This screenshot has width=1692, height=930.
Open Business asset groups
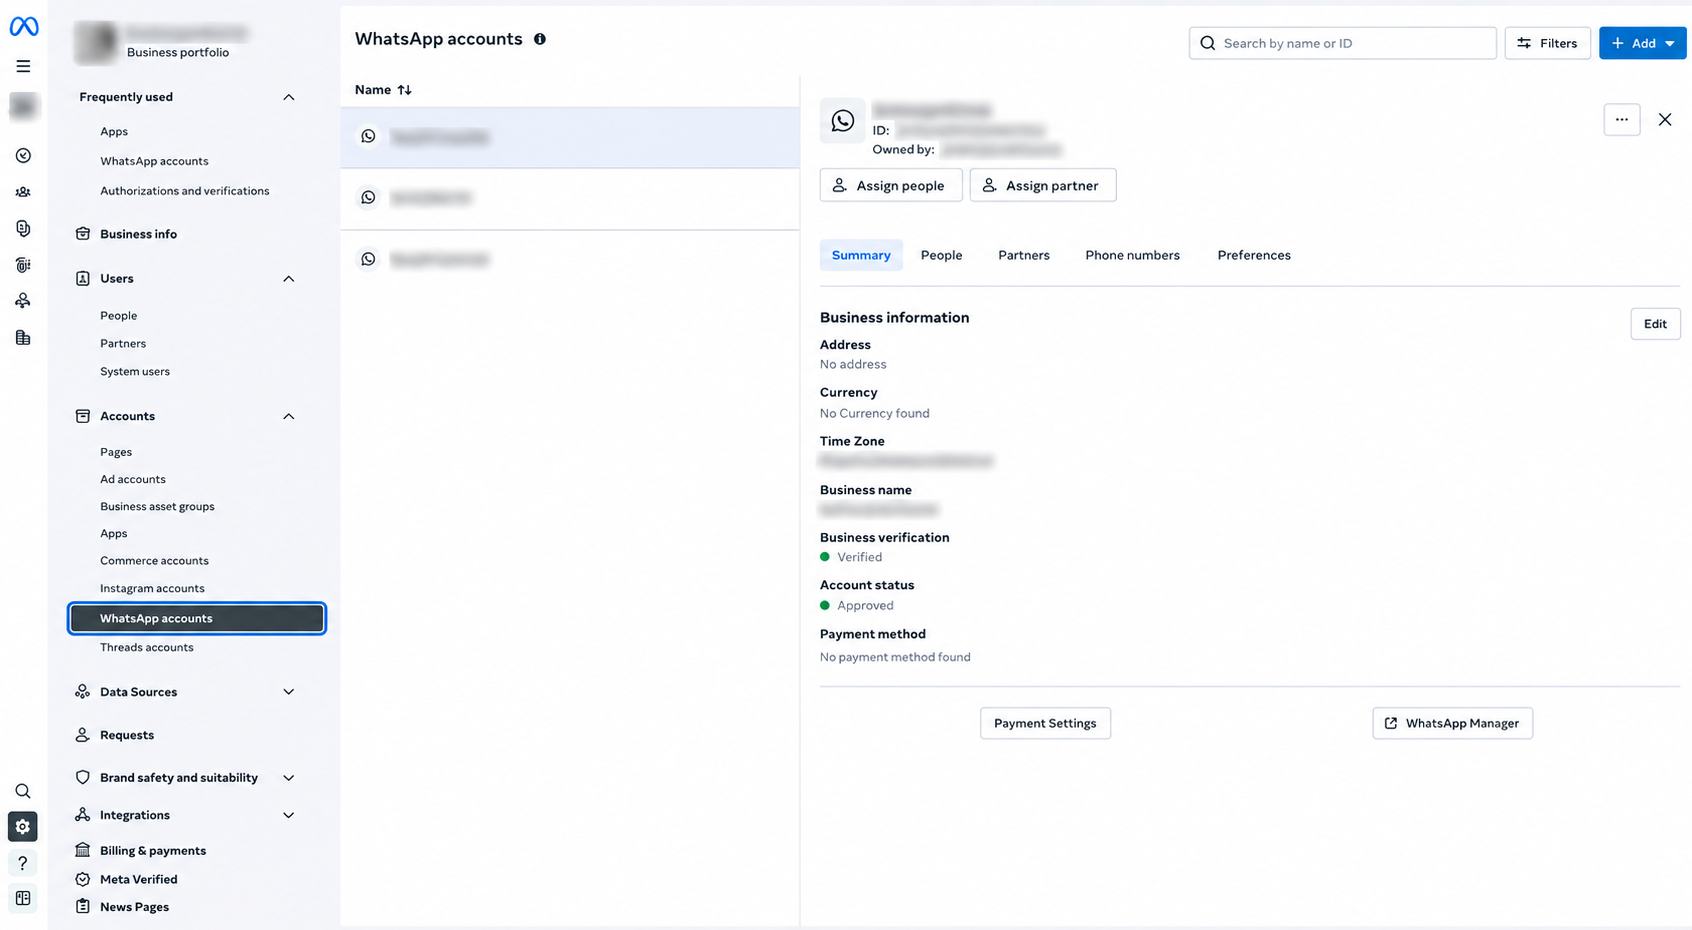point(157,506)
